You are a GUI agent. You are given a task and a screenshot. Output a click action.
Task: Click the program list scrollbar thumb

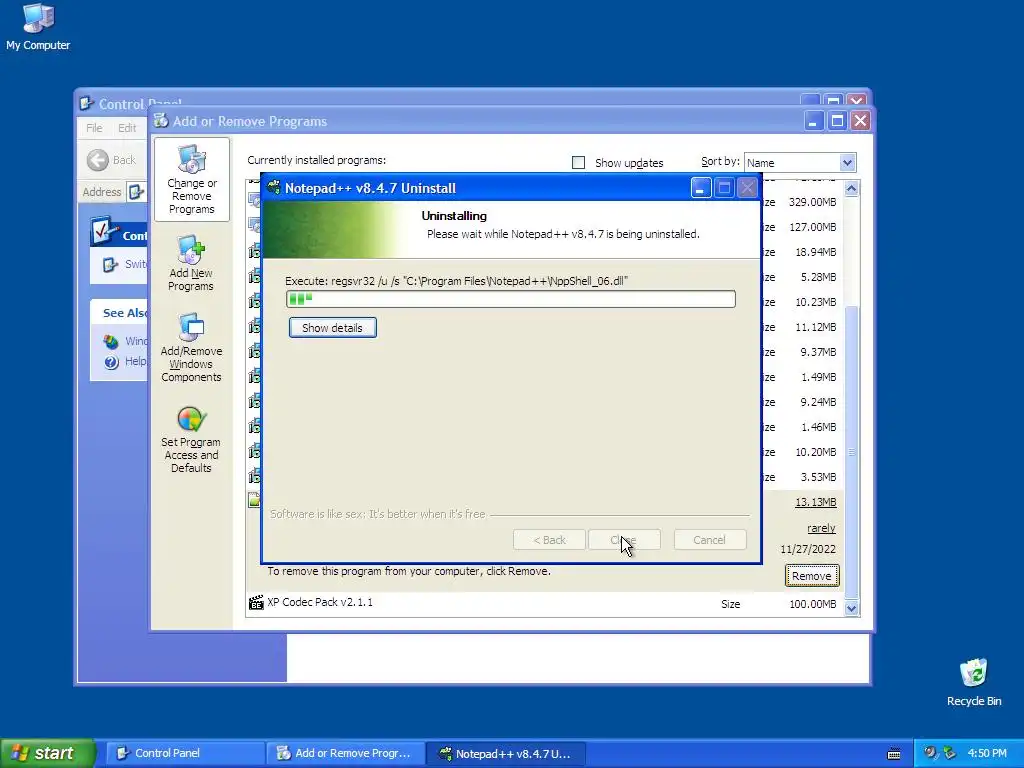tap(851, 452)
